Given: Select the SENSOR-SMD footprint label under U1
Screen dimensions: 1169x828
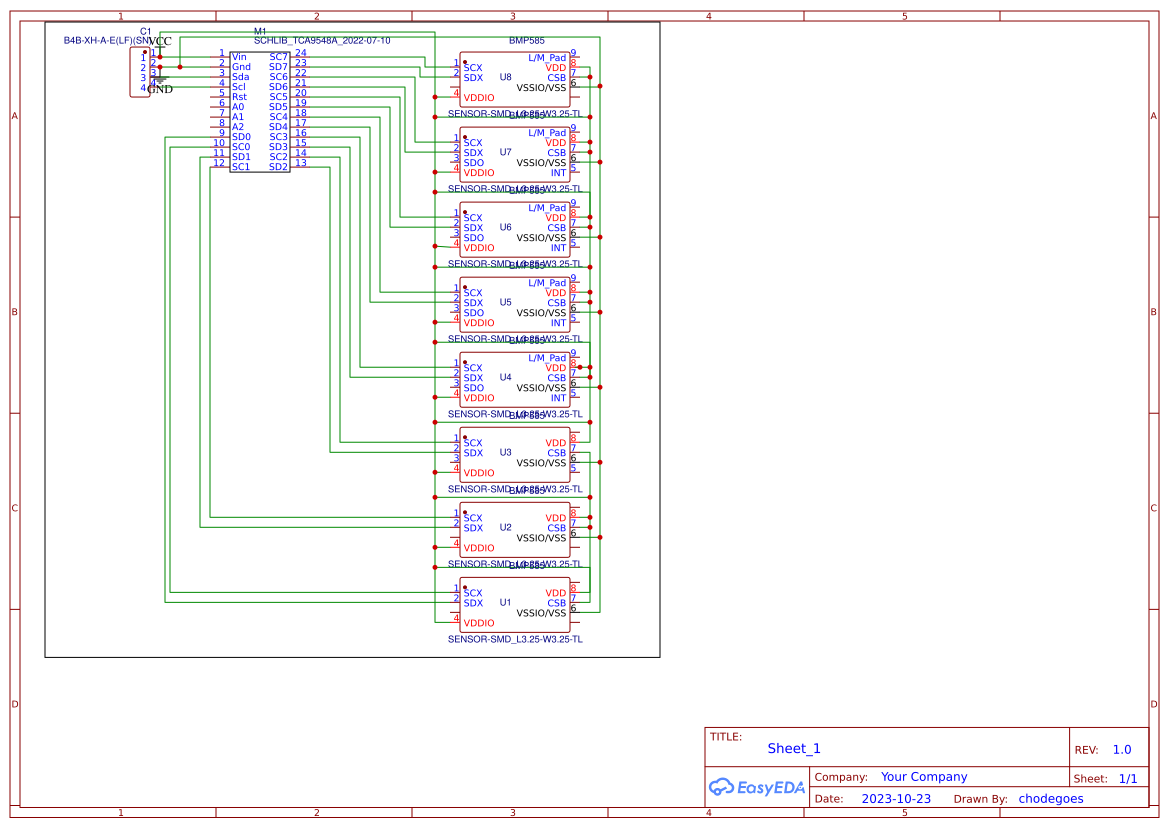Looking at the screenshot, I should coord(515,638).
